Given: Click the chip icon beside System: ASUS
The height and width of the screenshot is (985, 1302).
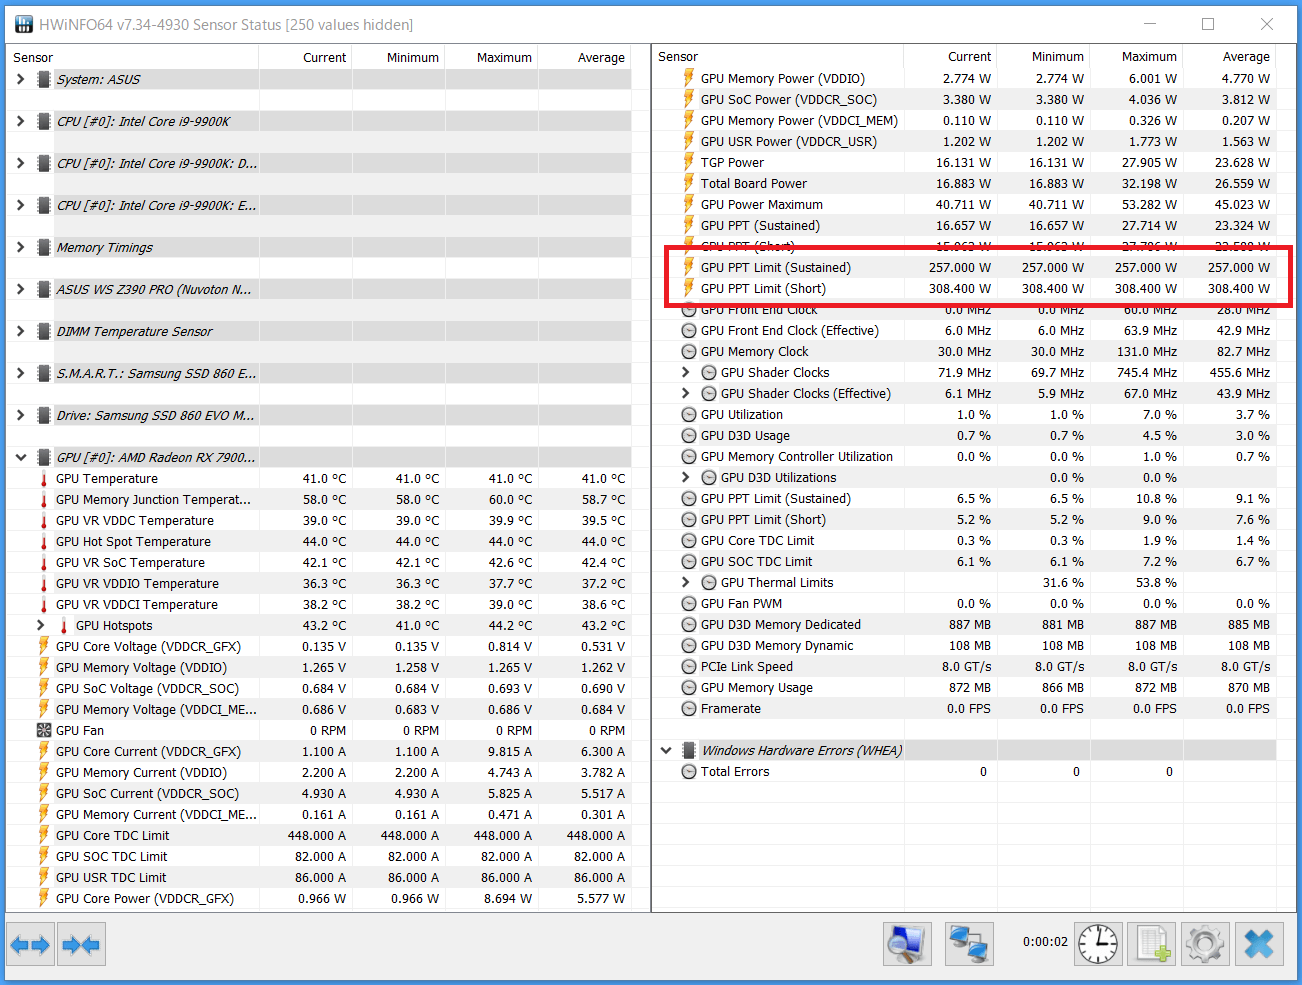Looking at the screenshot, I should (44, 79).
